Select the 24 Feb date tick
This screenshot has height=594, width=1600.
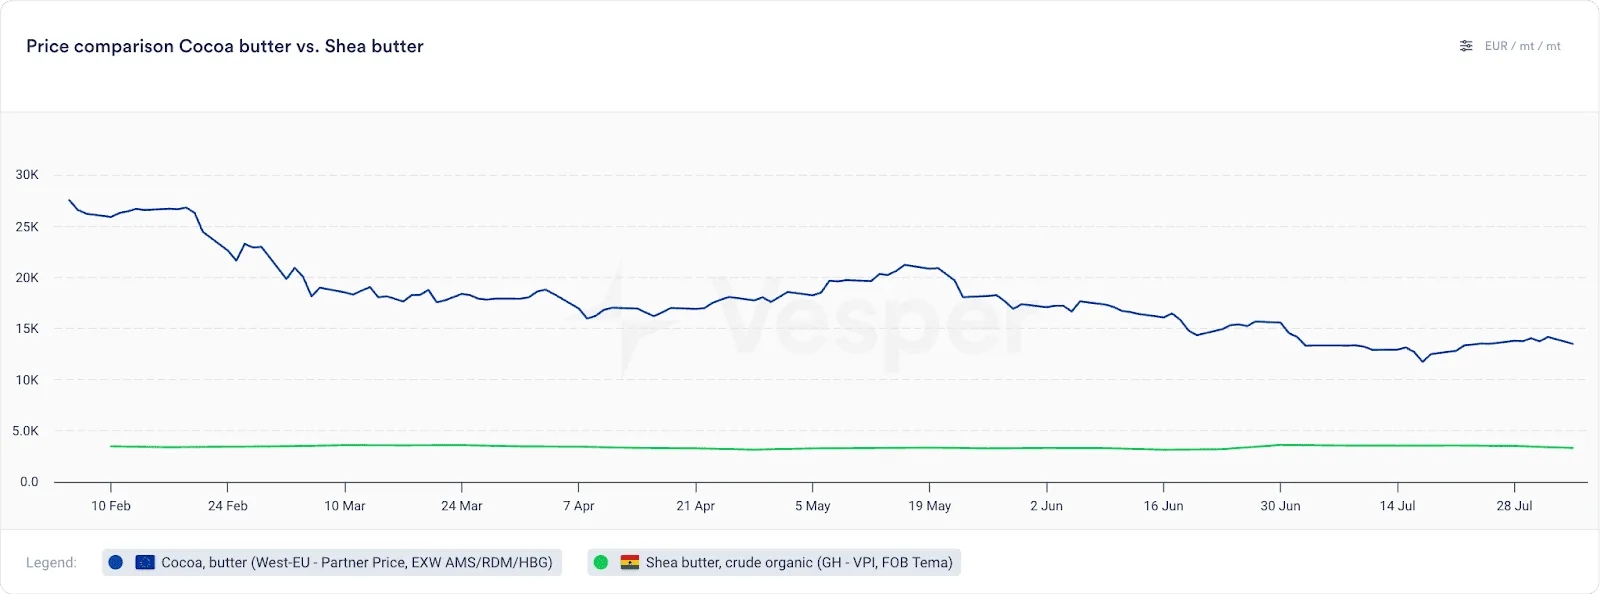pos(228,506)
